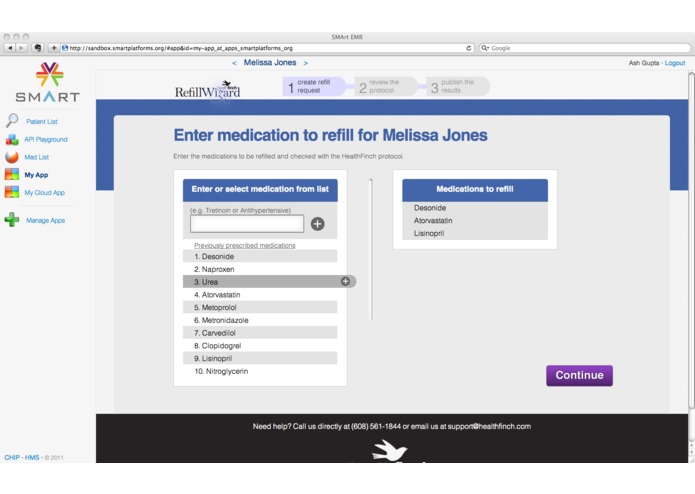This screenshot has height=494, width=695.
Task: Click the Patient List magnifier icon
Action: [12, 121]
